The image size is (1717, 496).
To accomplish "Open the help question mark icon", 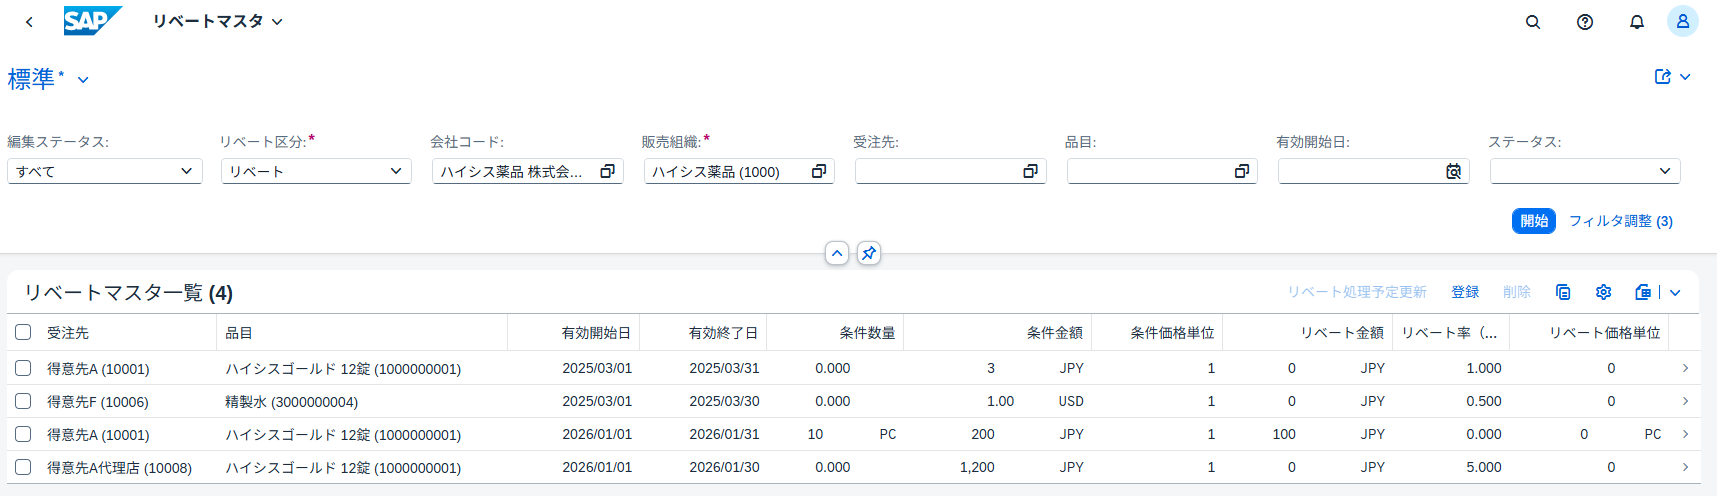I will point(1585,21).
